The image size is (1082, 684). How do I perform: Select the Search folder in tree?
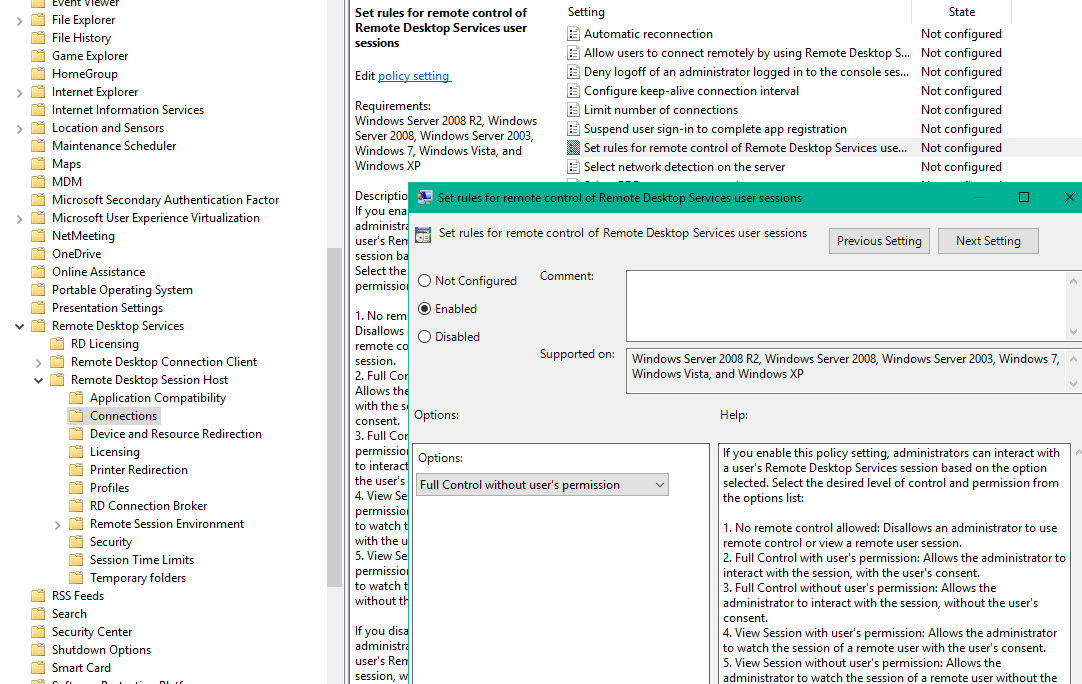[69, 614]
